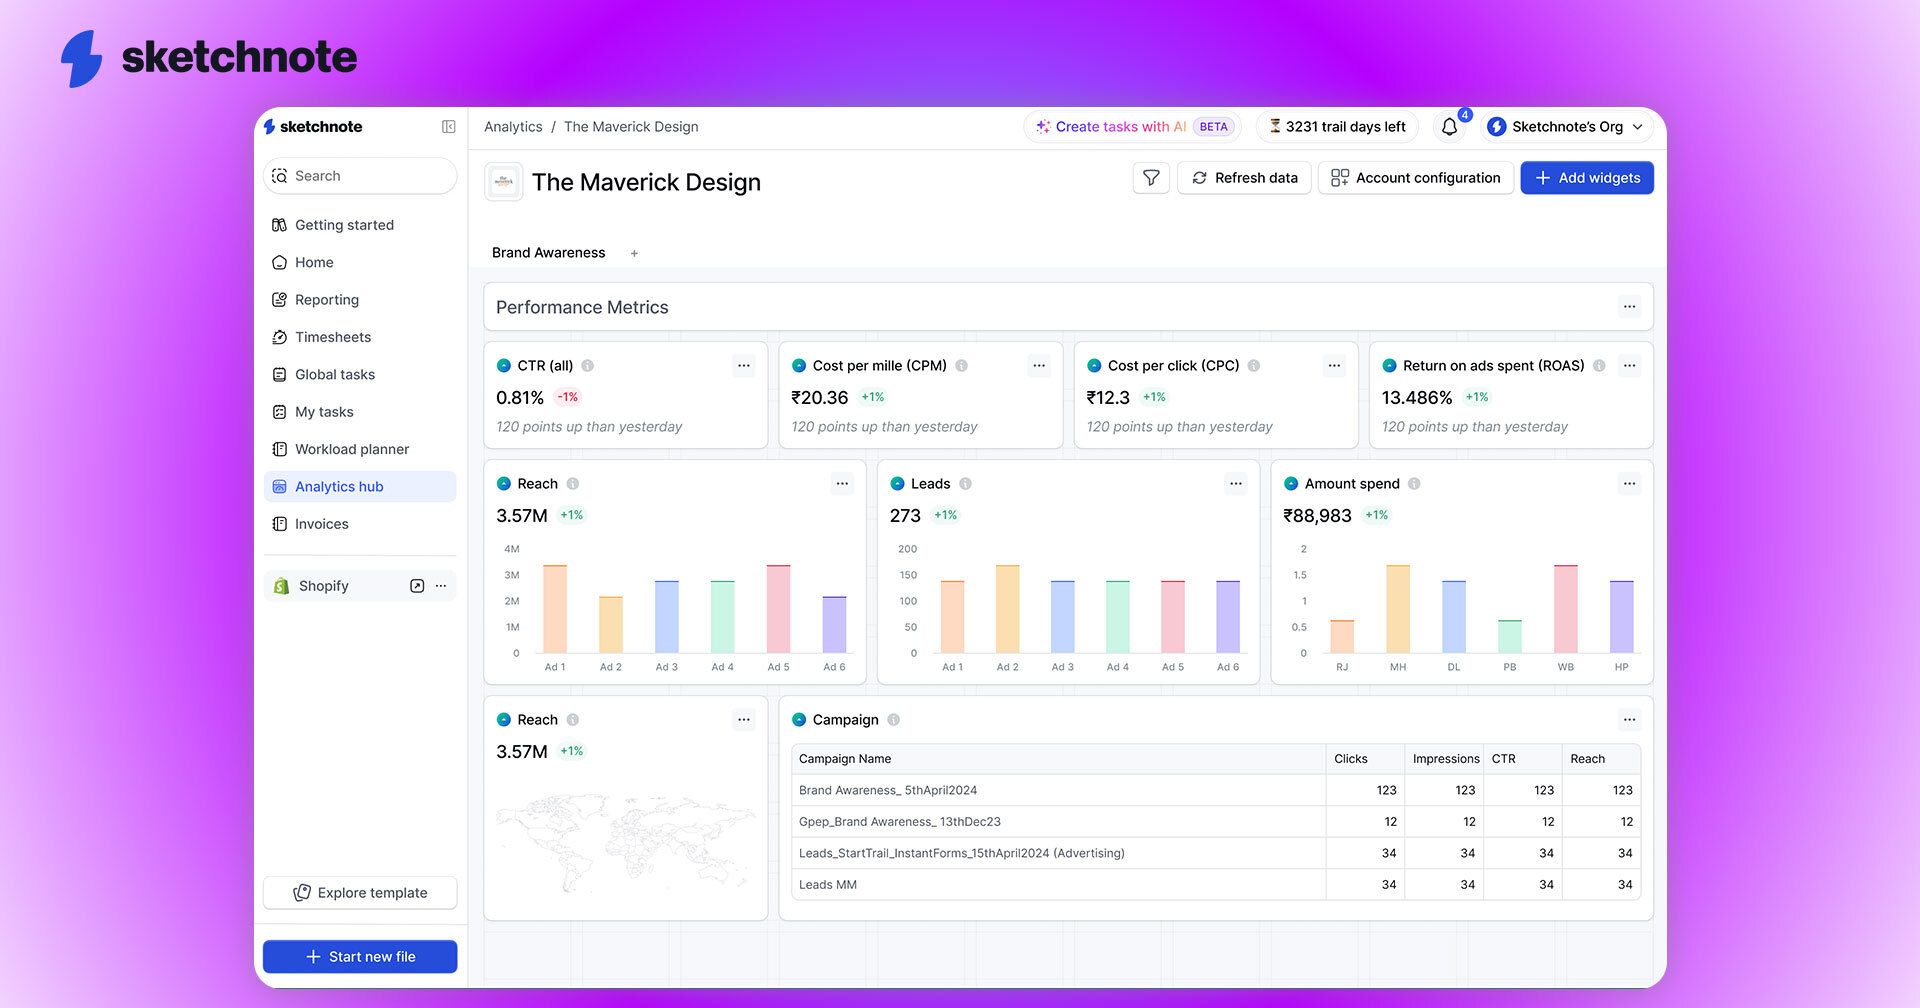Click Add widgets button
1920x1008 pixels.
click(x=1587, y=178)
